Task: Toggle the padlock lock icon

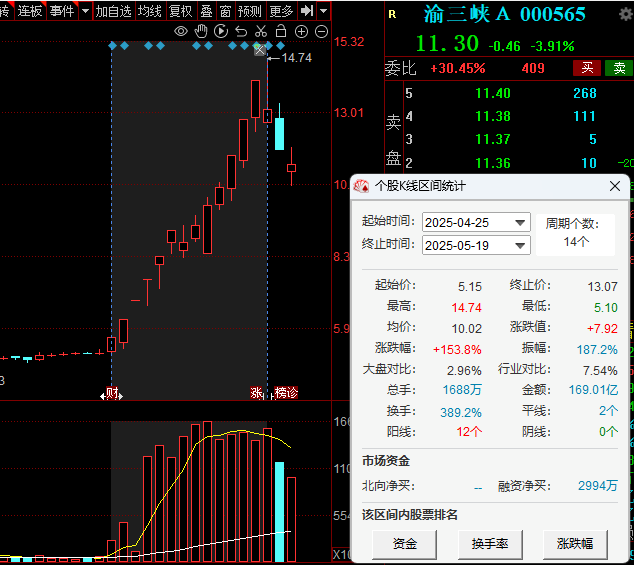Action: tap(281, 32)
